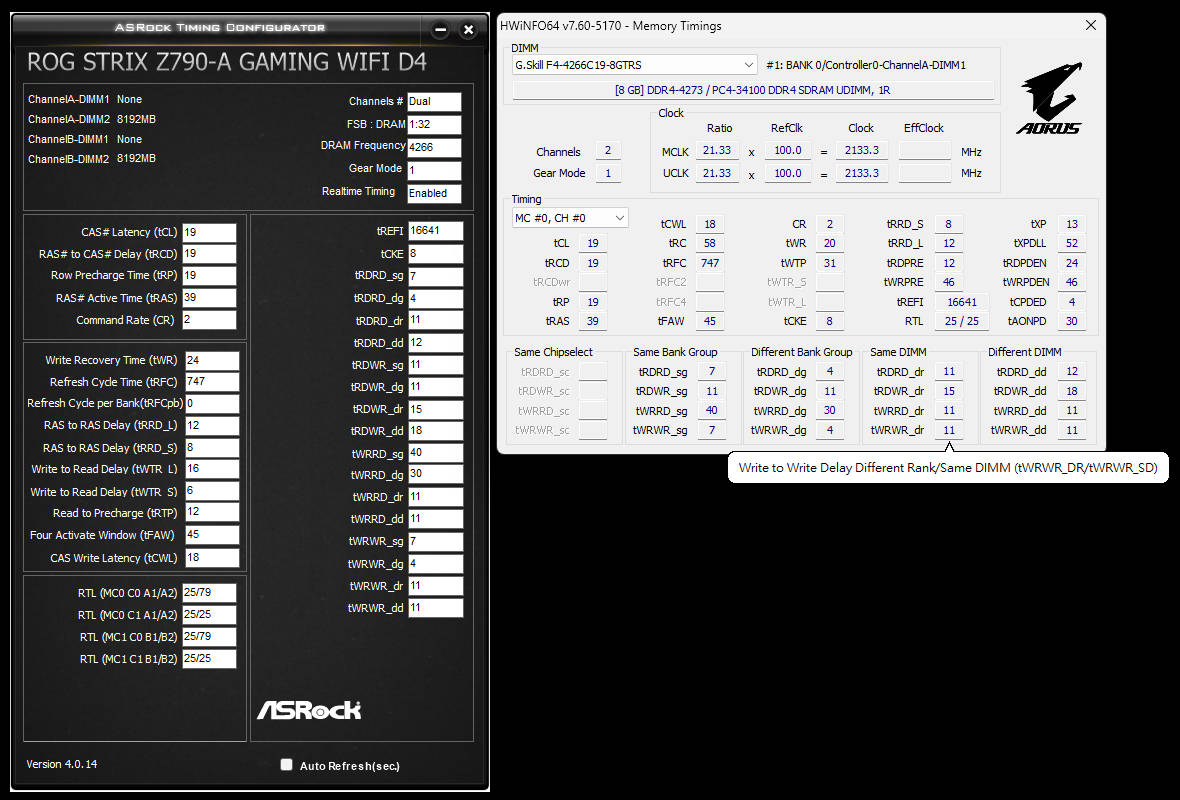Screen dimensions: 1180x800
Task: Select the FSB : DRAM ratio field
Action: pos(434,125)
